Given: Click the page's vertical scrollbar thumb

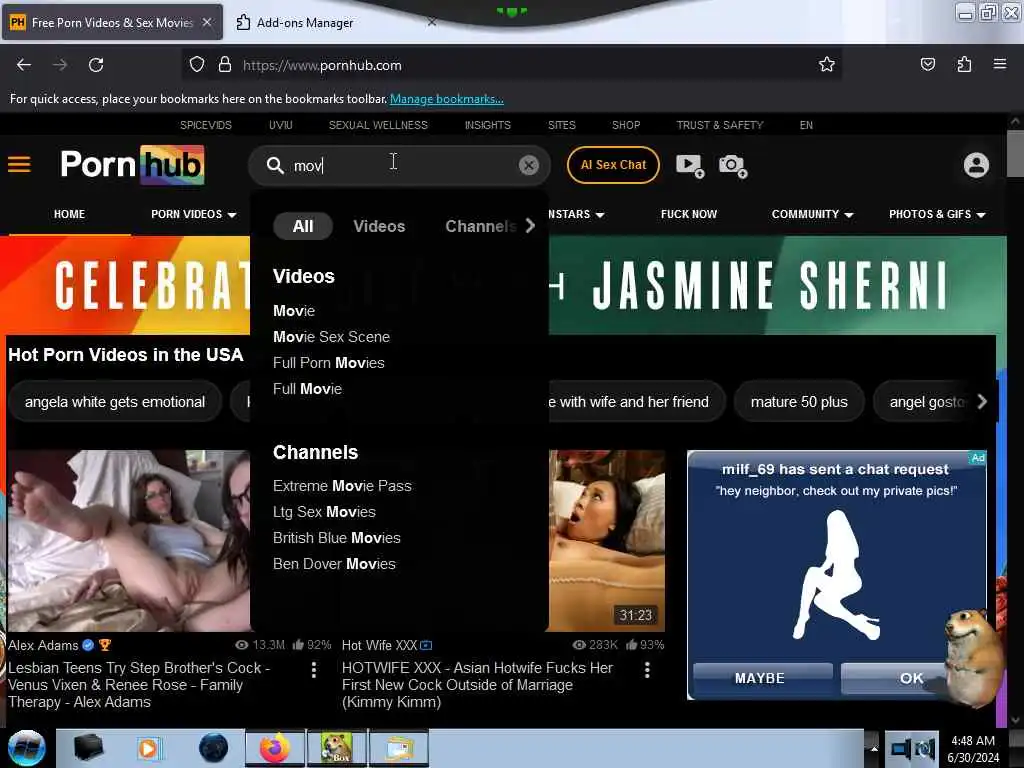Looking at the screenshot, I should pyautogui.click(x=1015, y=154).
